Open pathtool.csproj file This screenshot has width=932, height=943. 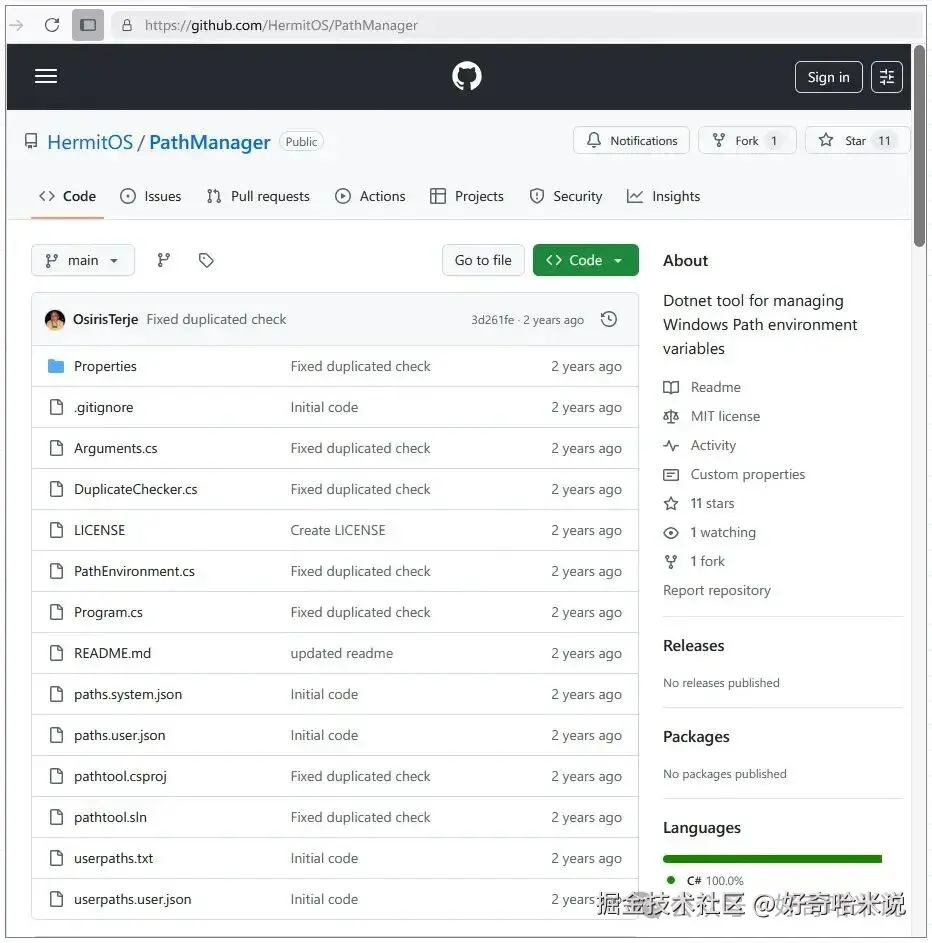[x=120, y=776]
